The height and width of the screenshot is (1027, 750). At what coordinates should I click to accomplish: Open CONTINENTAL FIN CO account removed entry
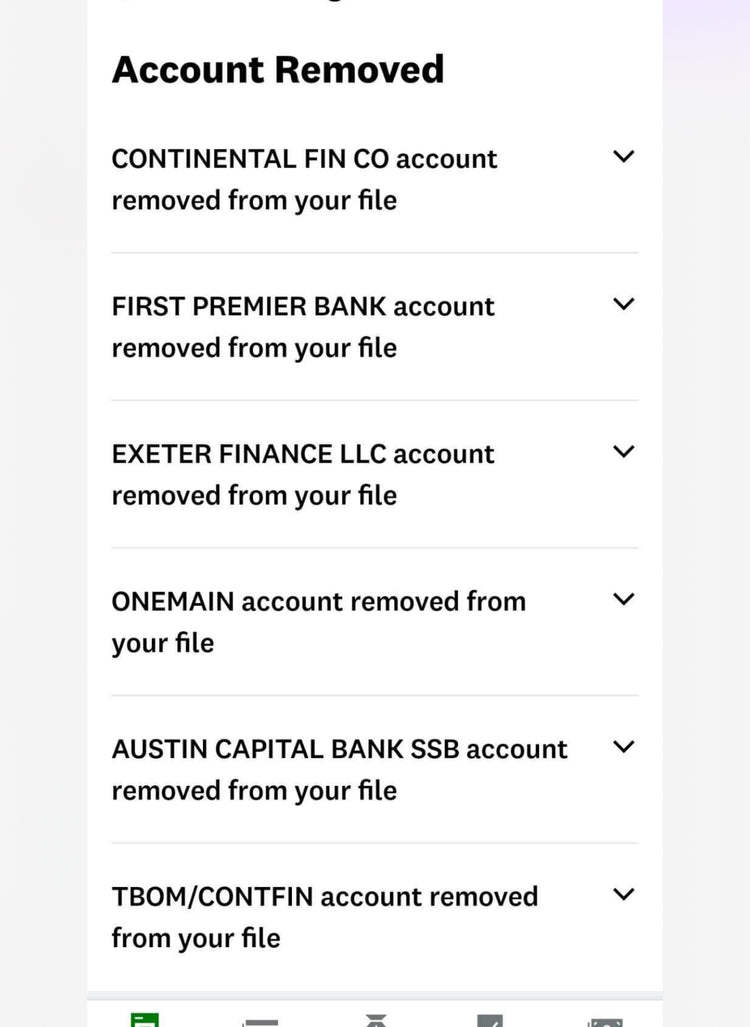coord(304,179)
